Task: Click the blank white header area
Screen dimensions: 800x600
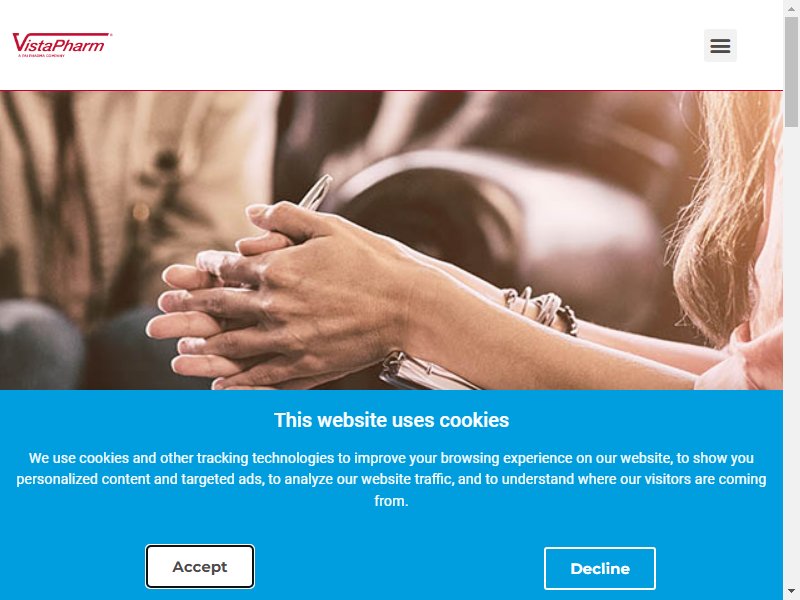Action: (408, 45)
